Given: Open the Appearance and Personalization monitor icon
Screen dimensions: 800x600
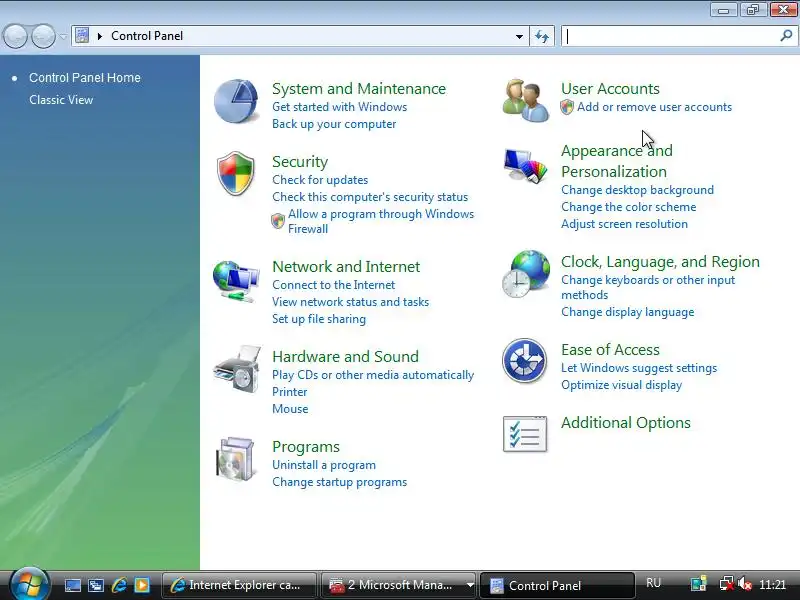Looking at the screenshot, I should point(526,165).
